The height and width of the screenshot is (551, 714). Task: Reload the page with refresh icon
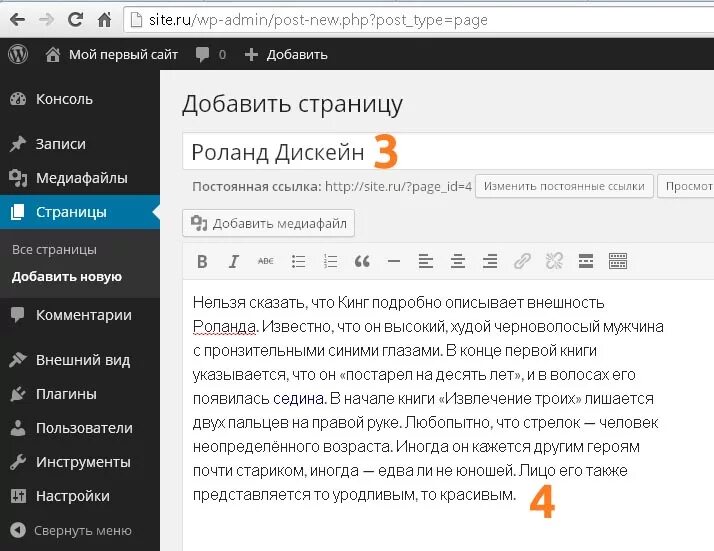pos(75,19)
